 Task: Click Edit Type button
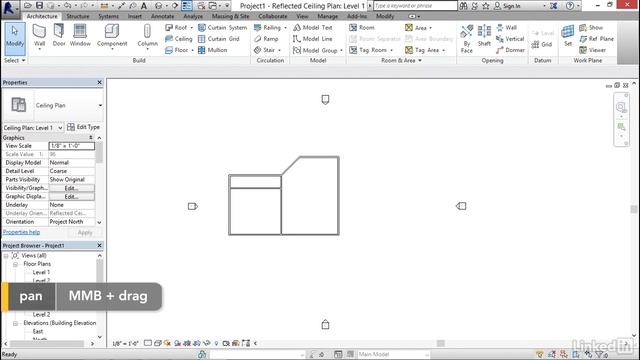point(83,127)
